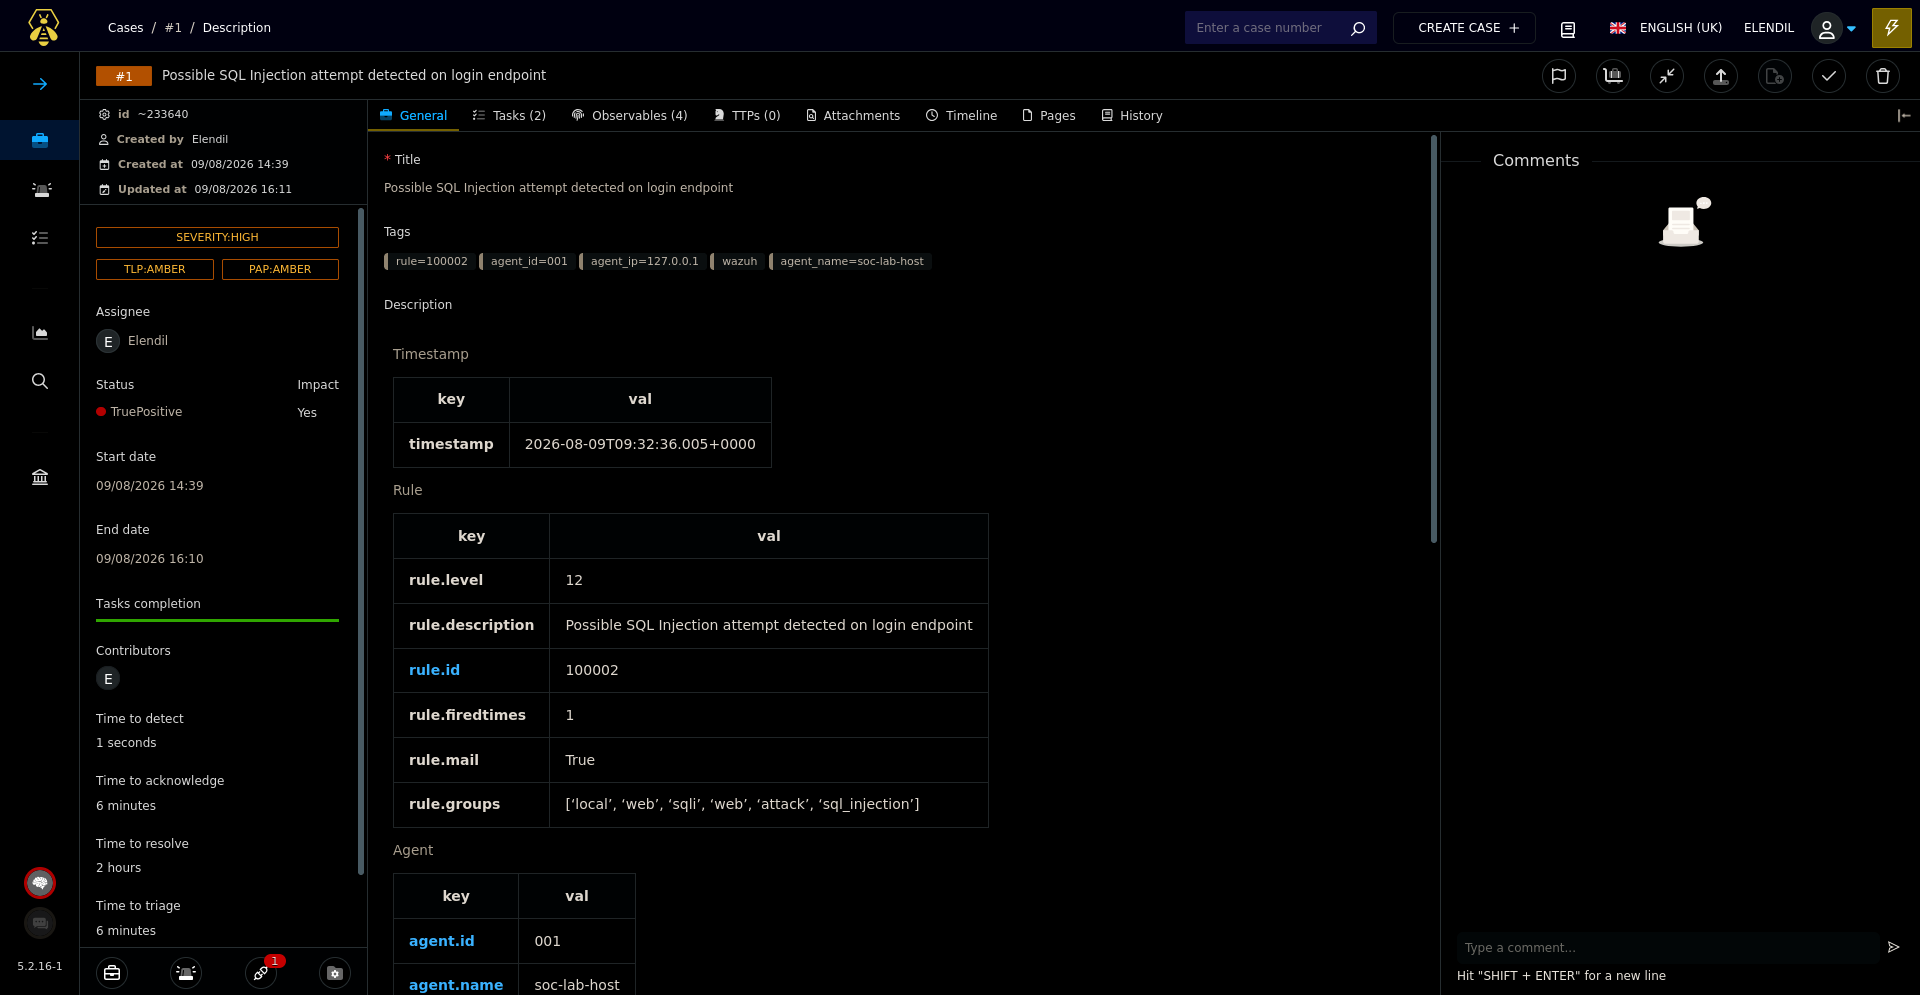This screenshot has width=1920, height=995.
Task: Click the luggage trolley case action icon
Action: (x=1613, y=76)
